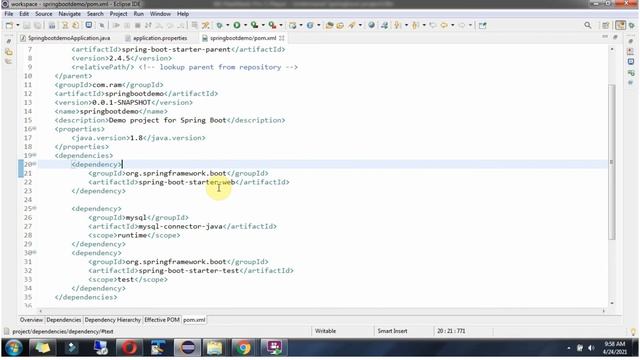Open the Help menu
Viewport: 640px width, 360px height.
tap(182, 14)
